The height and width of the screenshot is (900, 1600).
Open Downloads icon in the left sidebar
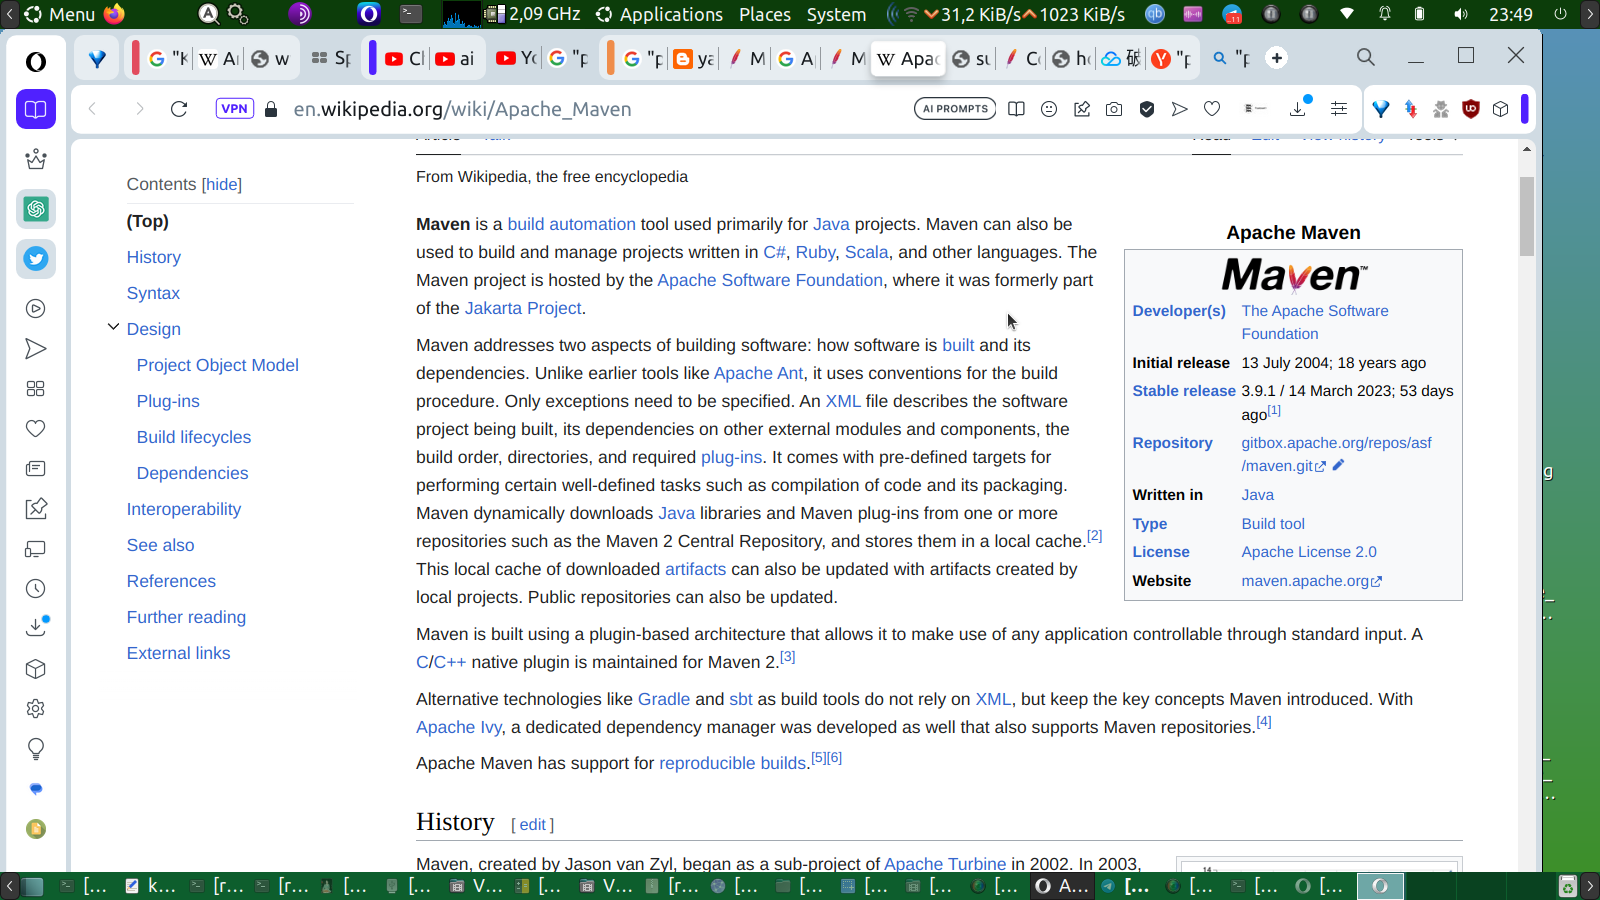[x=36, y=627]
